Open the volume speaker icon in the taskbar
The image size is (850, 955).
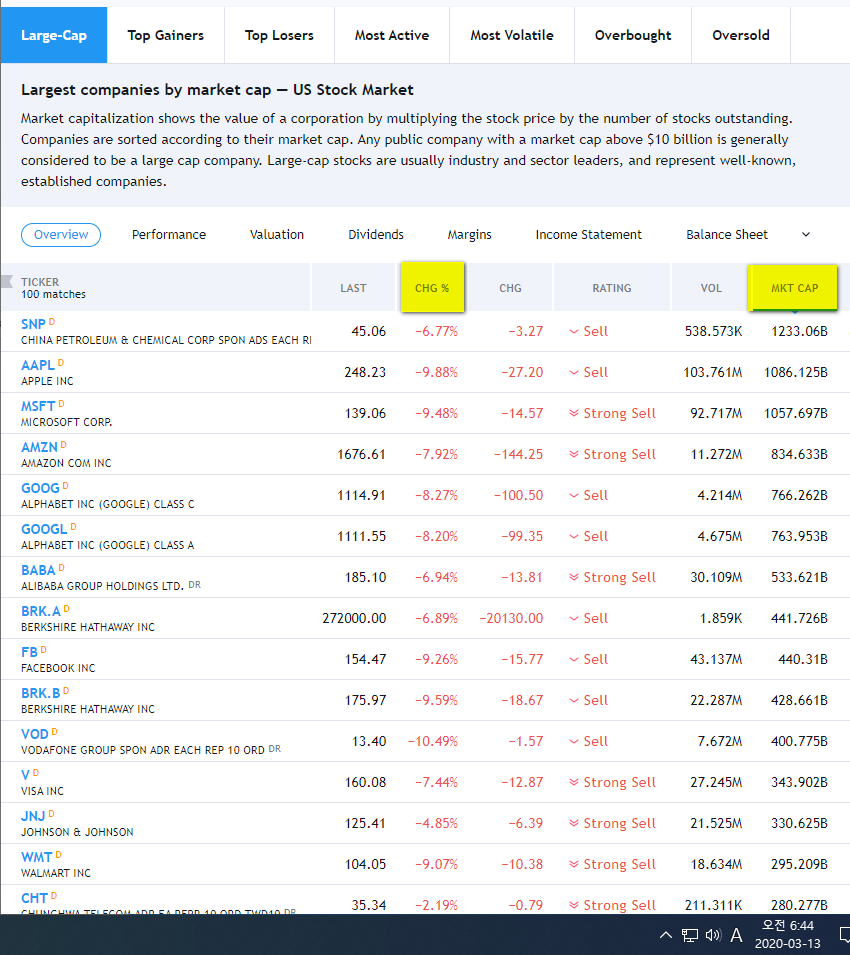(712, 935)
